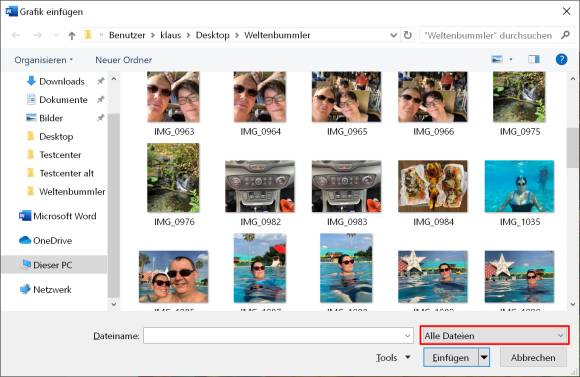
Task: Click the Abbrechen button
Action: [533, 357]
